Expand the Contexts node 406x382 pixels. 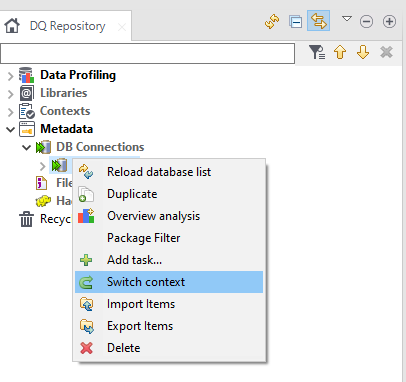[10, 112]
